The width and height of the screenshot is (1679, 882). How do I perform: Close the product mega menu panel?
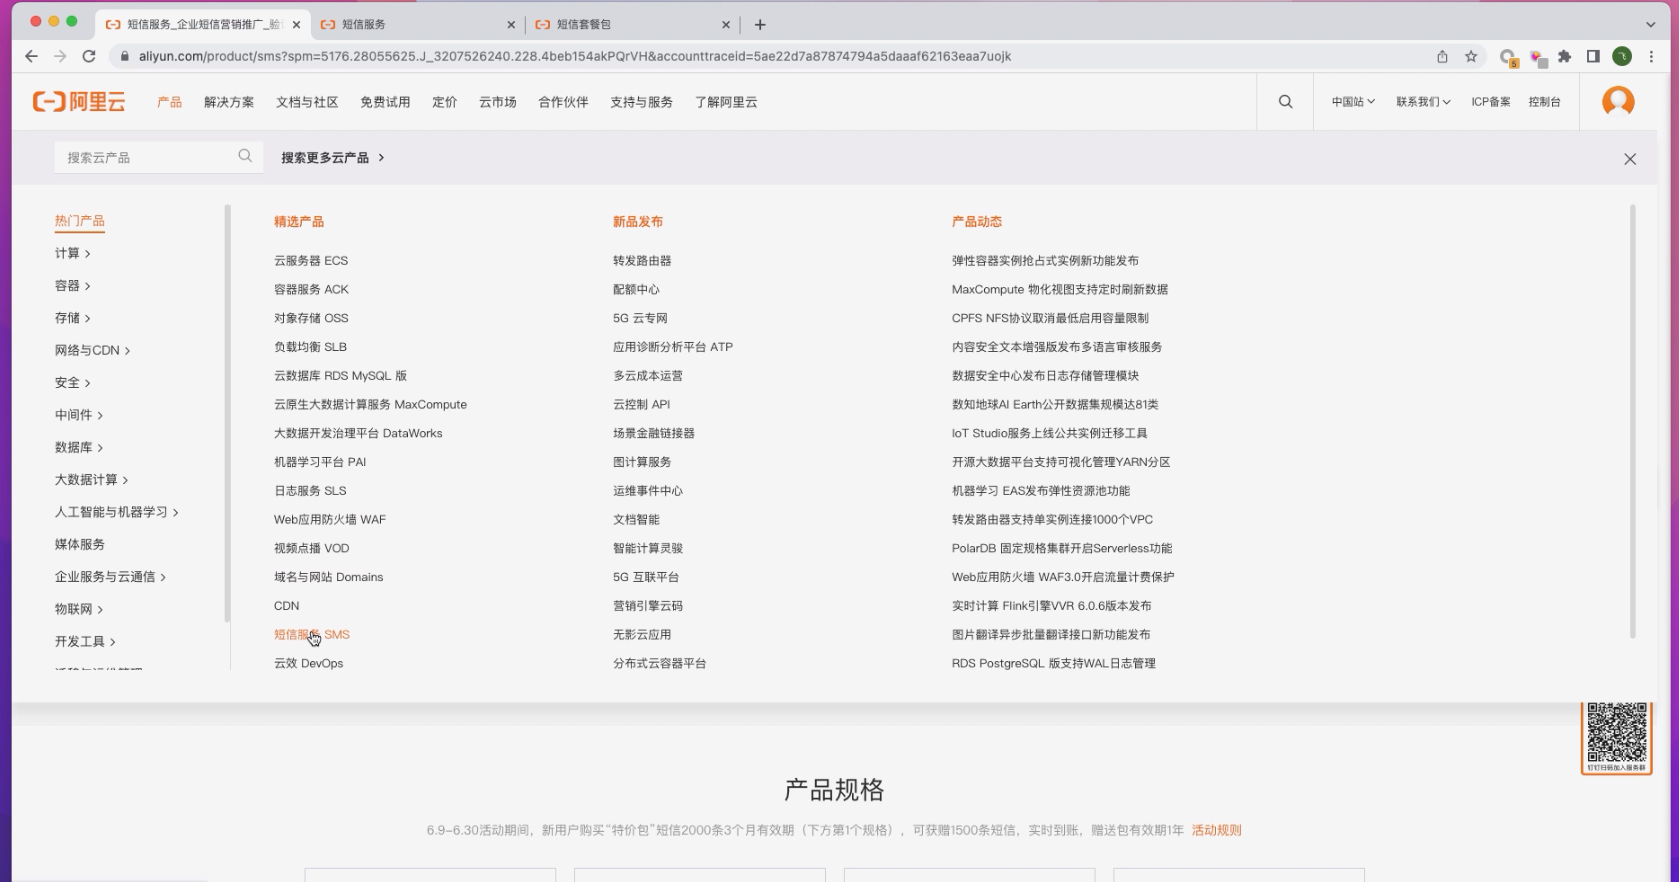coord(1630,159)
